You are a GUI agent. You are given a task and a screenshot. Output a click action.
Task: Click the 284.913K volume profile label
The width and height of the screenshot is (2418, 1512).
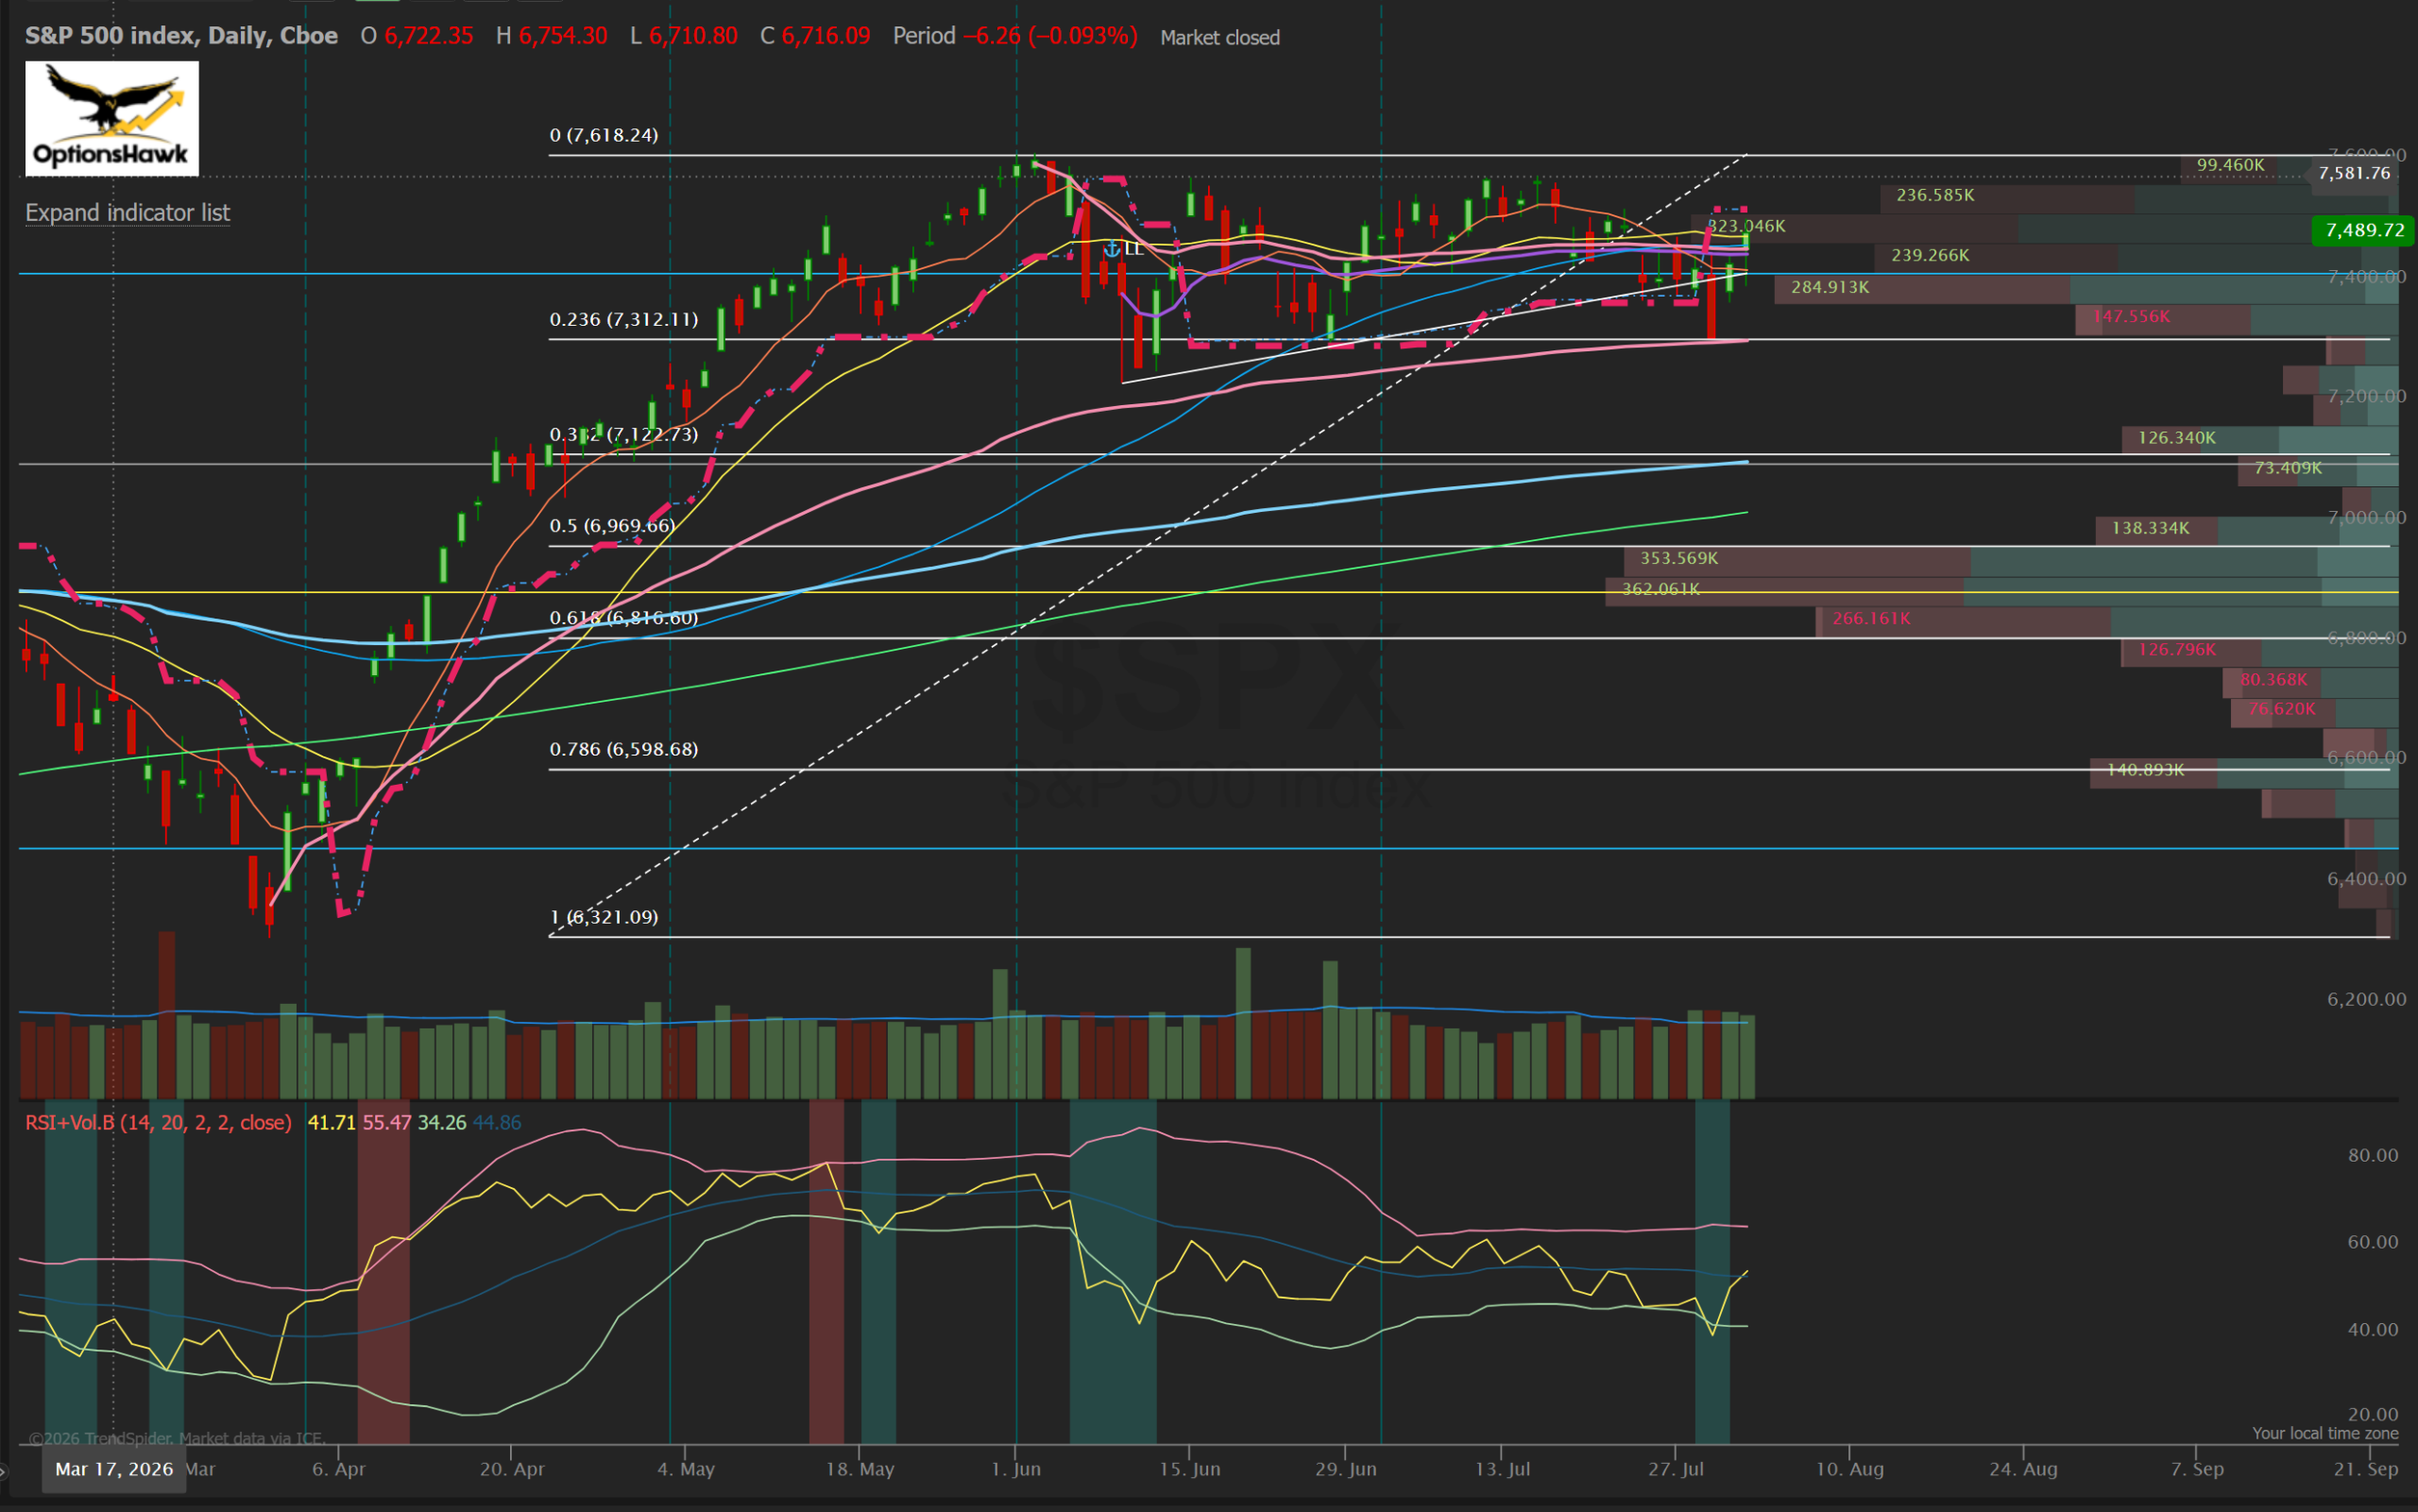coord(1830,287)
